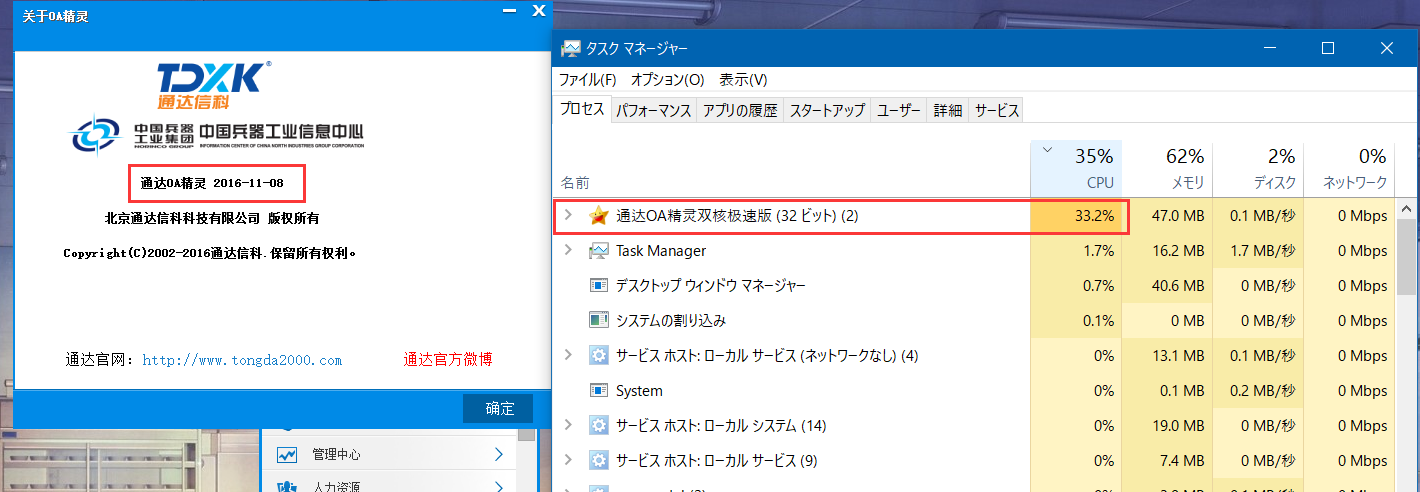Open the オプション(O) menu

click(x=667, y=79)
